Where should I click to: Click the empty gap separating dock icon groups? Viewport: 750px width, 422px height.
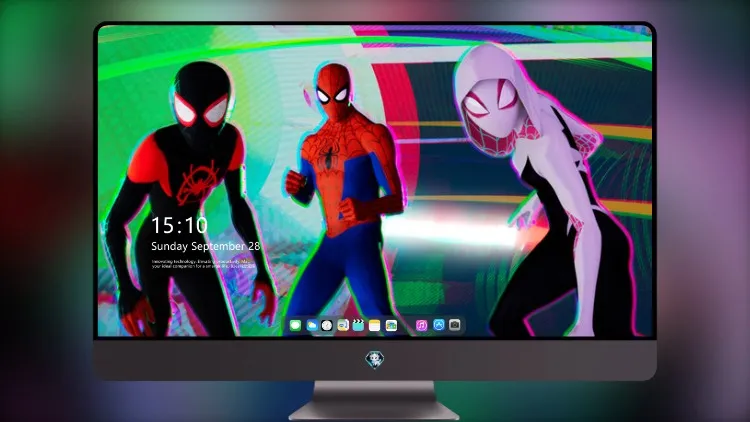point(406,325)
